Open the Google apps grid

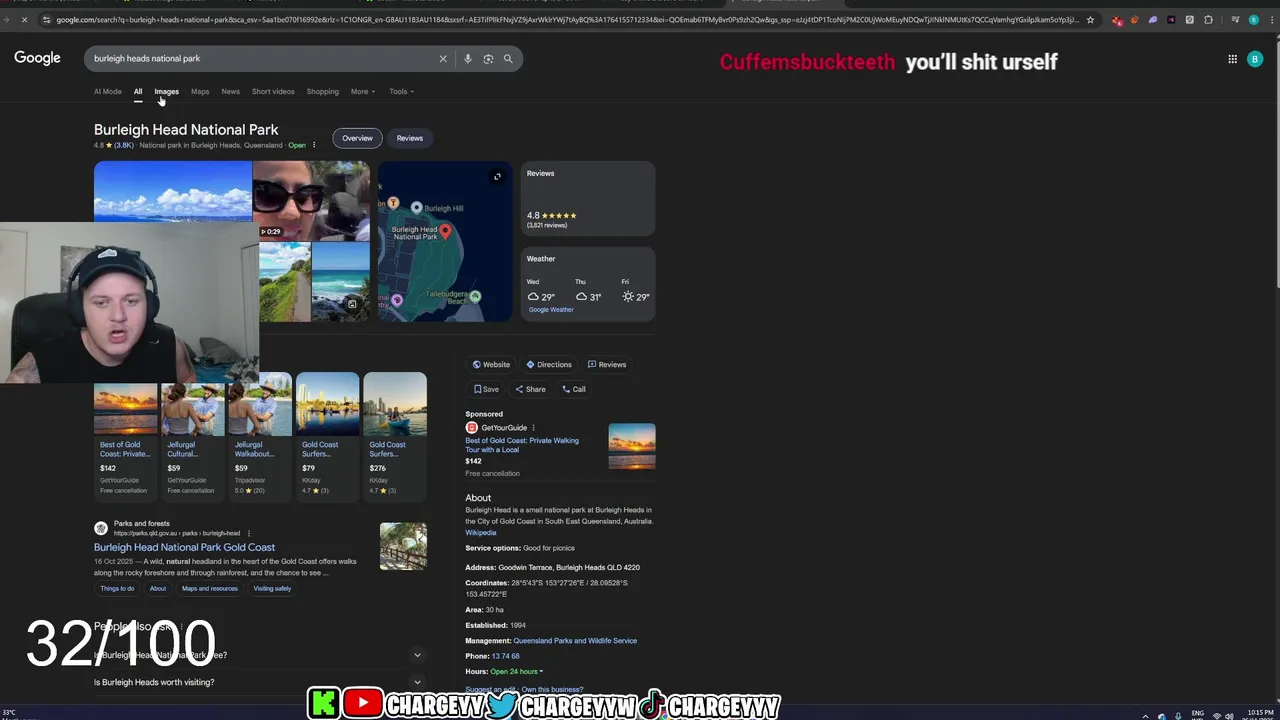[1232, 59]
